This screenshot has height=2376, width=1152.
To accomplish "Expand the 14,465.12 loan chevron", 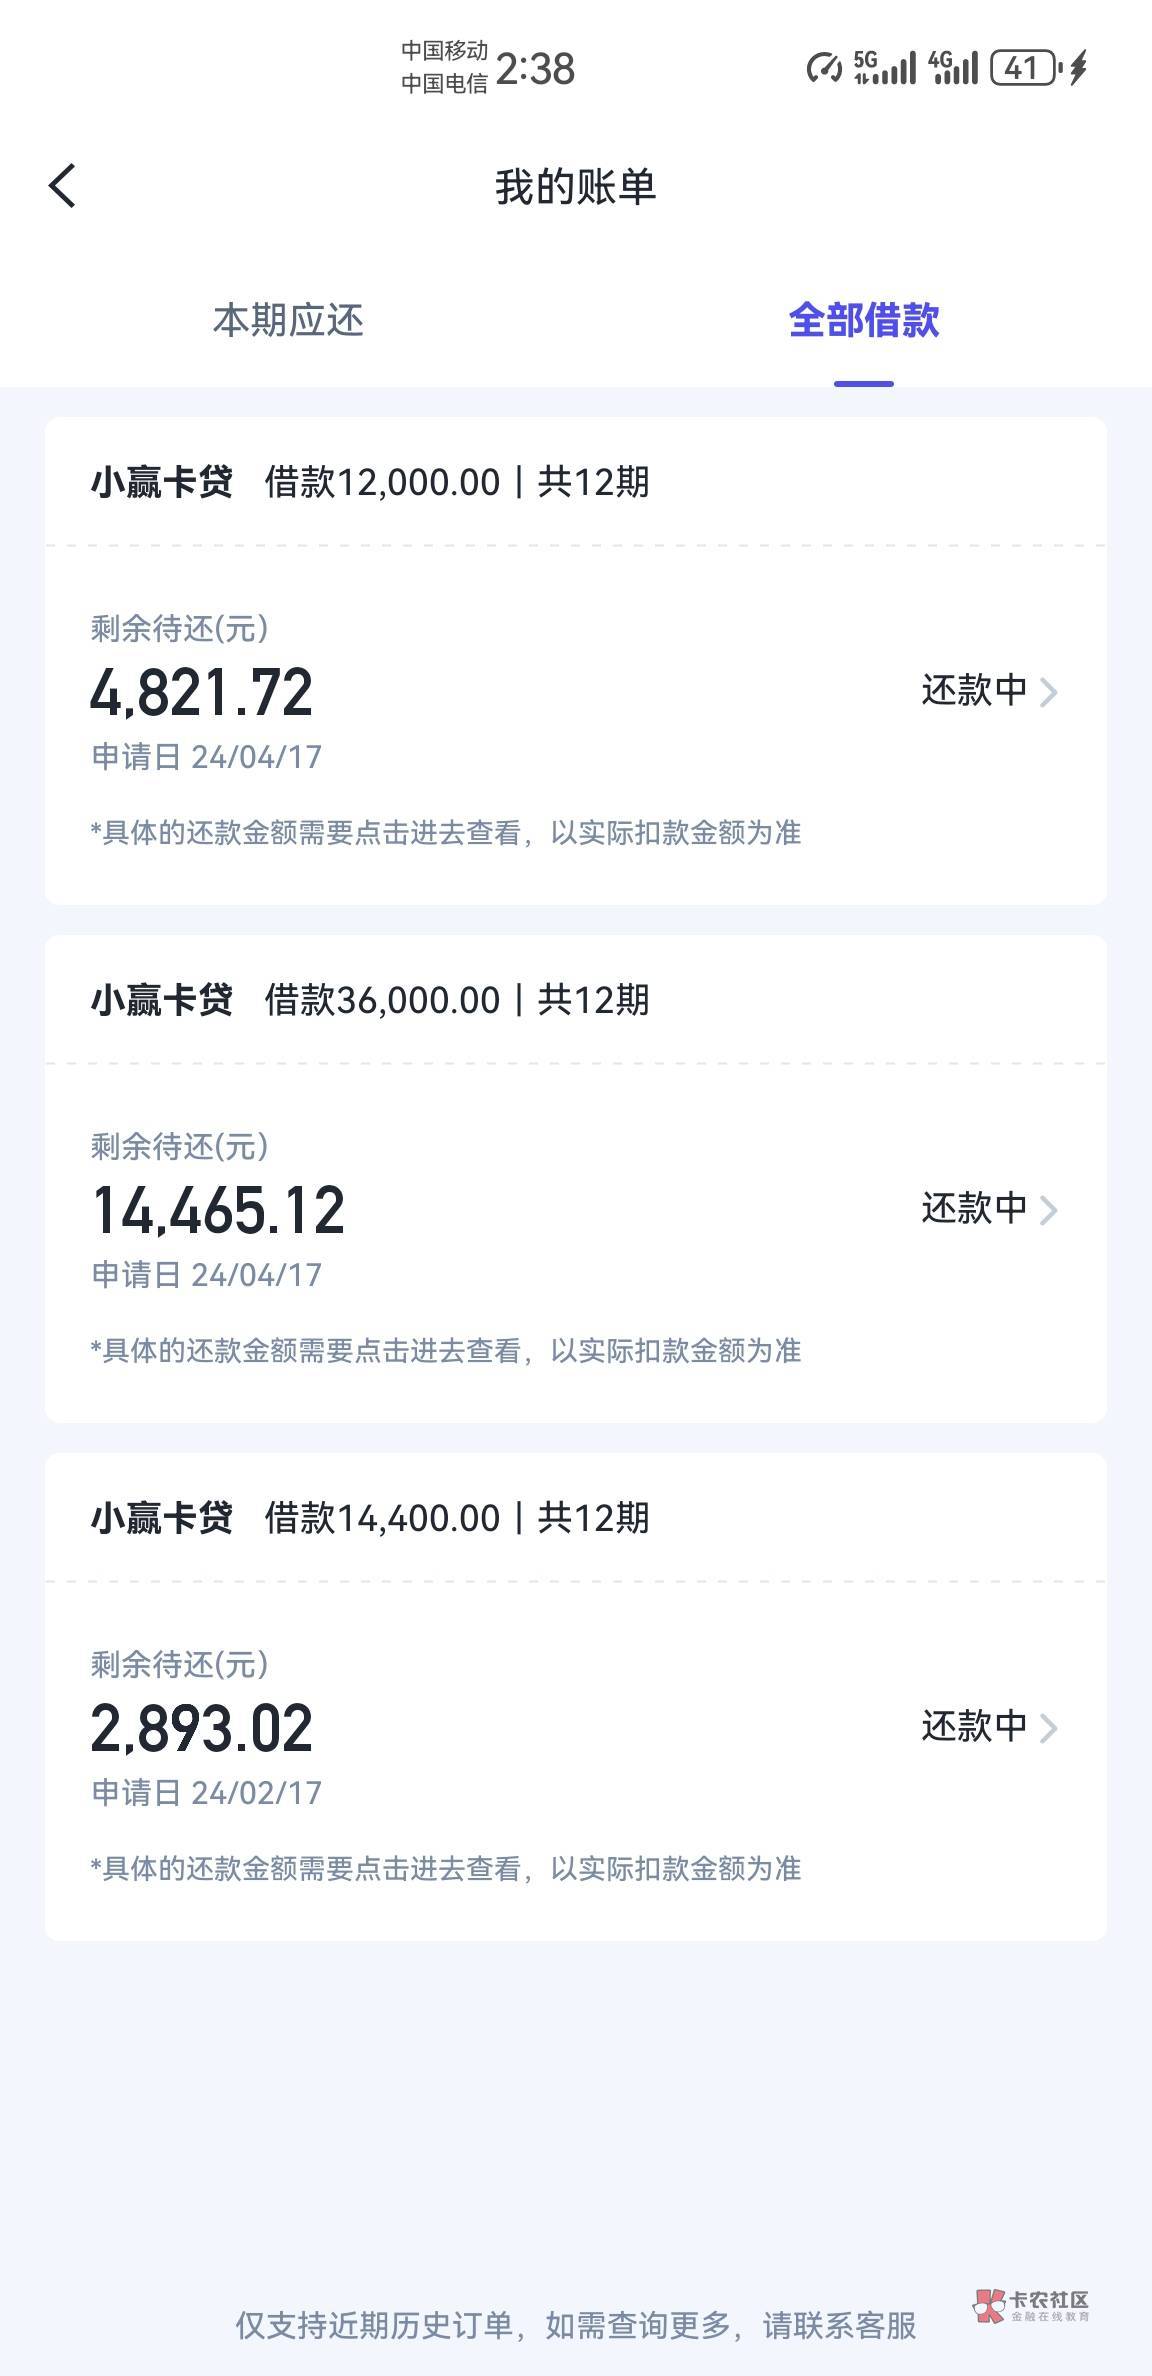I will tap(1049, 1210).
